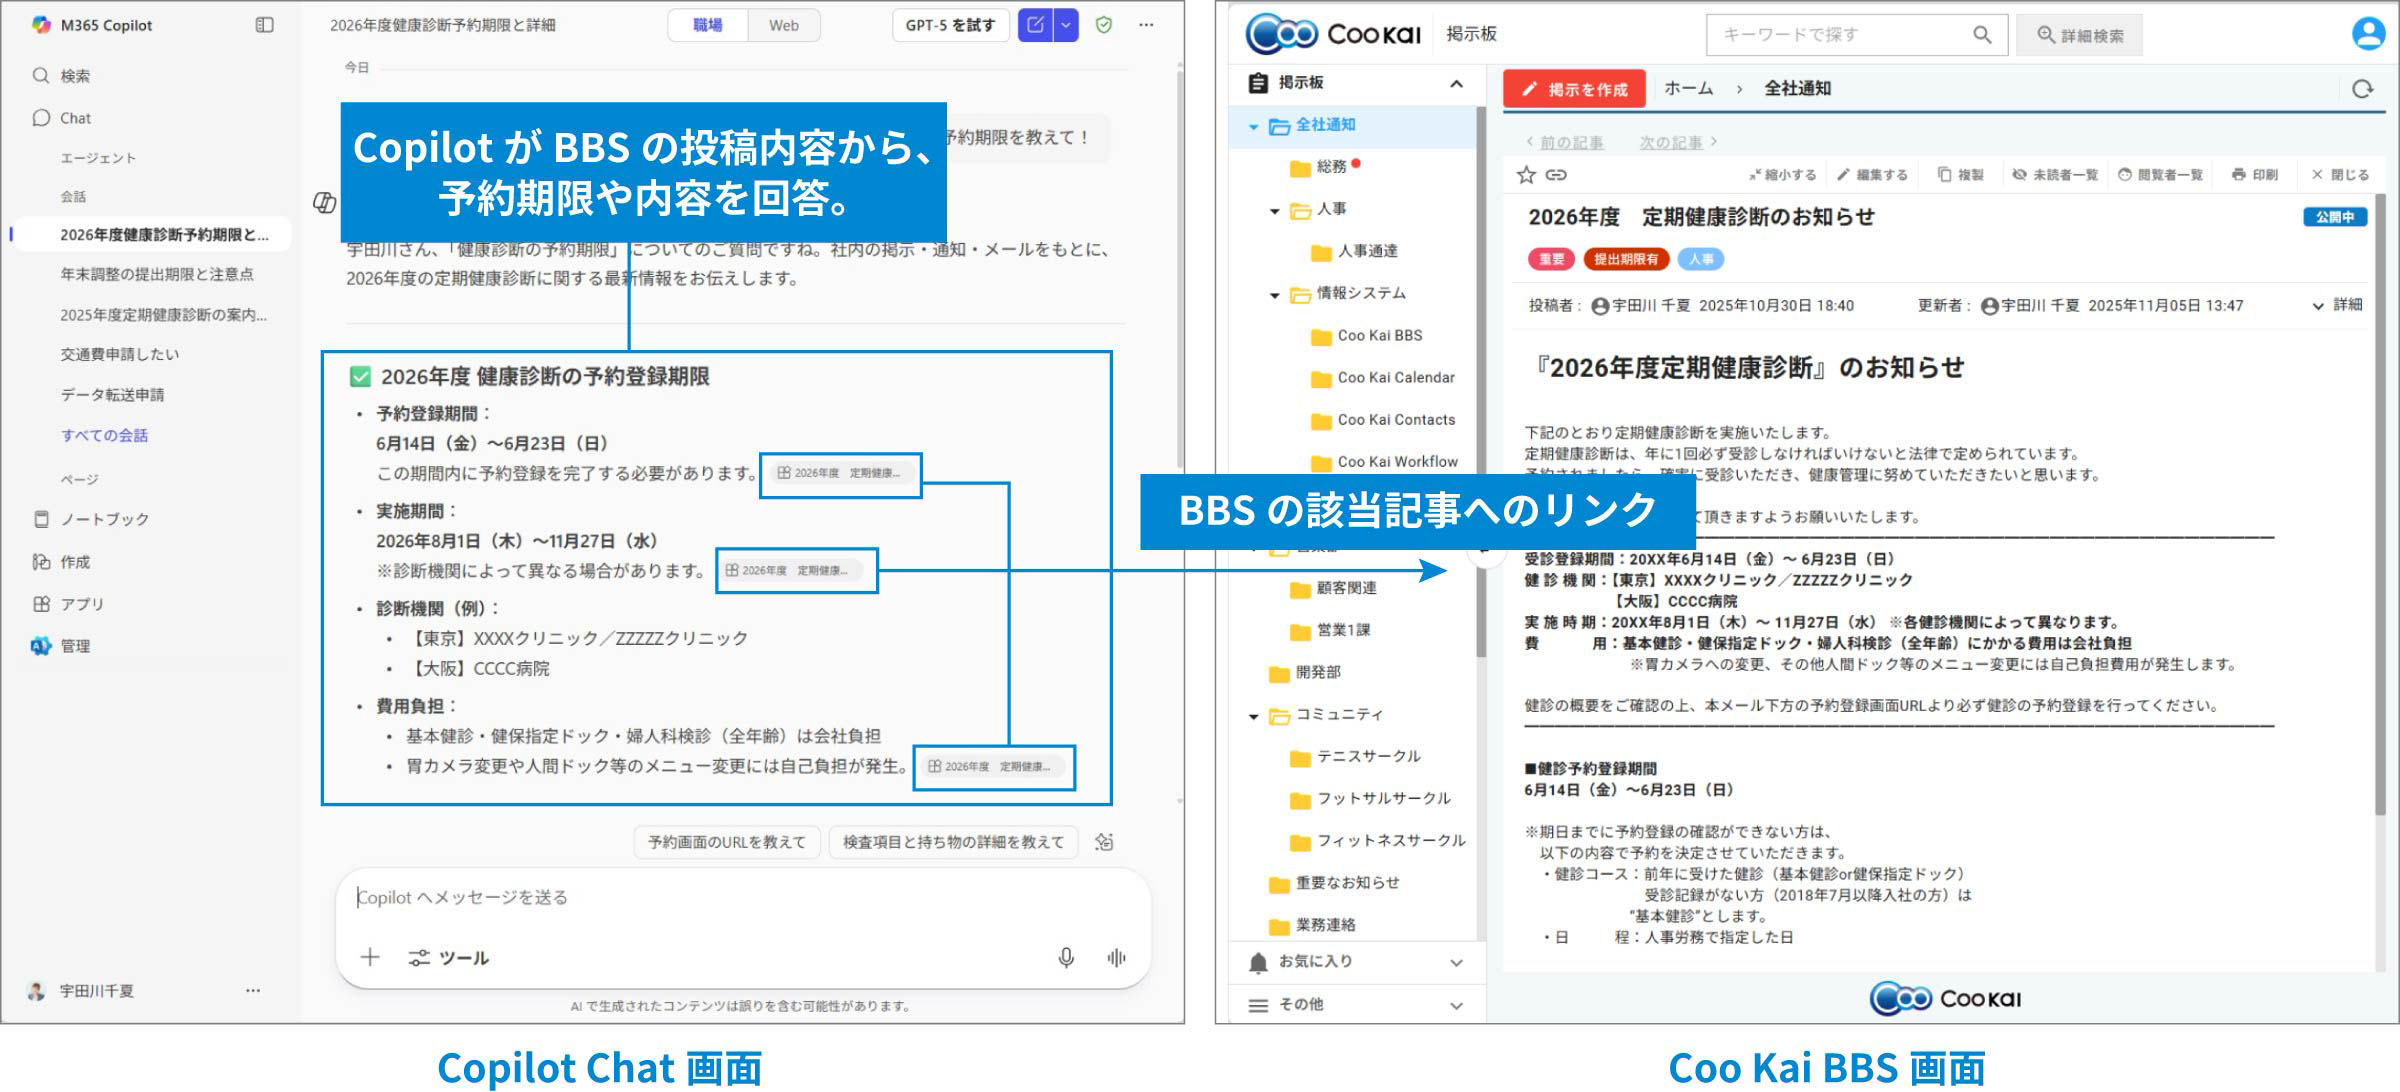The image size is (2400, 1092).
Task: Create a post with 掲示を作成
Action: [1574, 88]
